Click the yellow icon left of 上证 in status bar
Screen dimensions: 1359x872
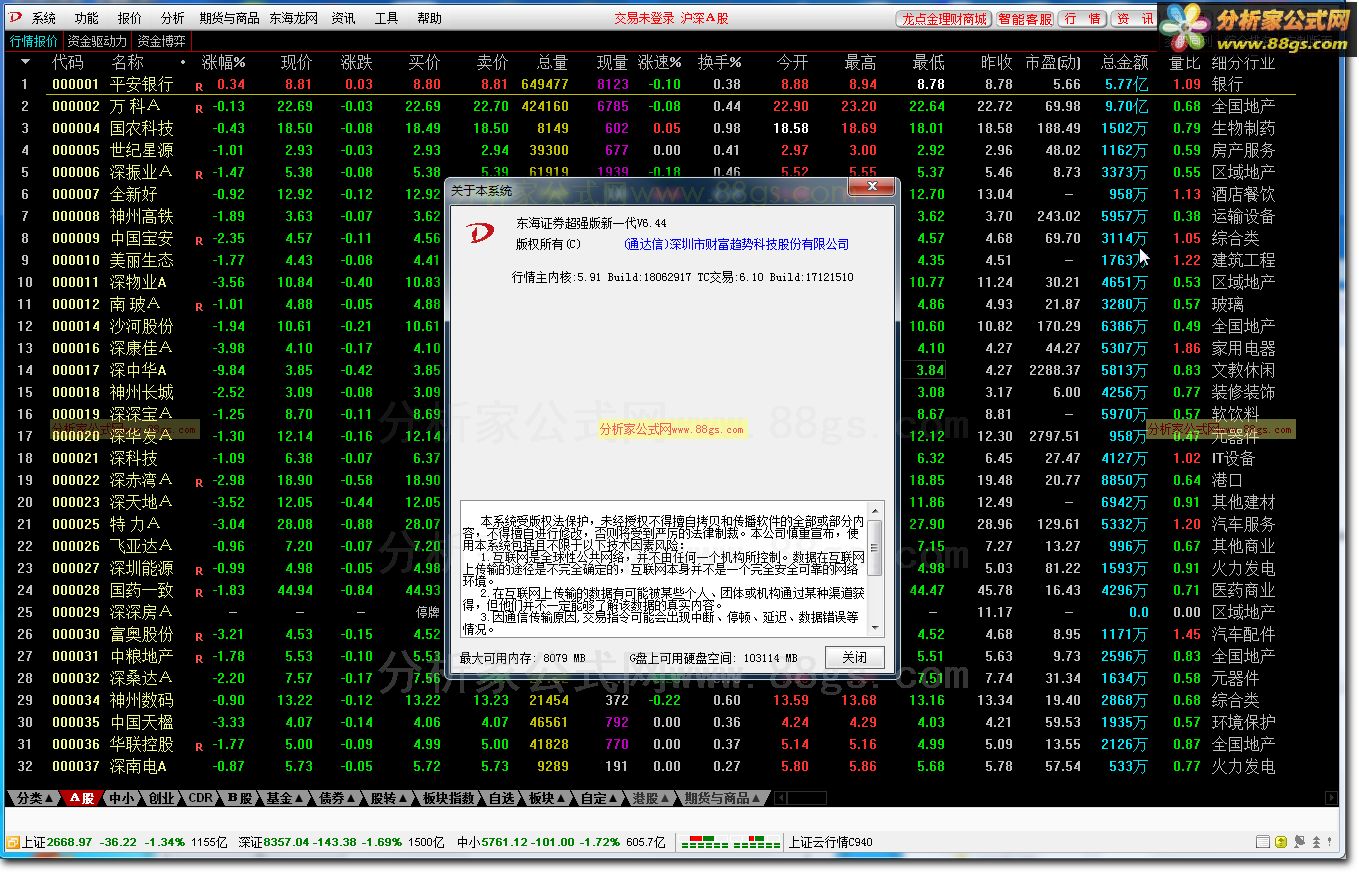[x=13, y=842]
